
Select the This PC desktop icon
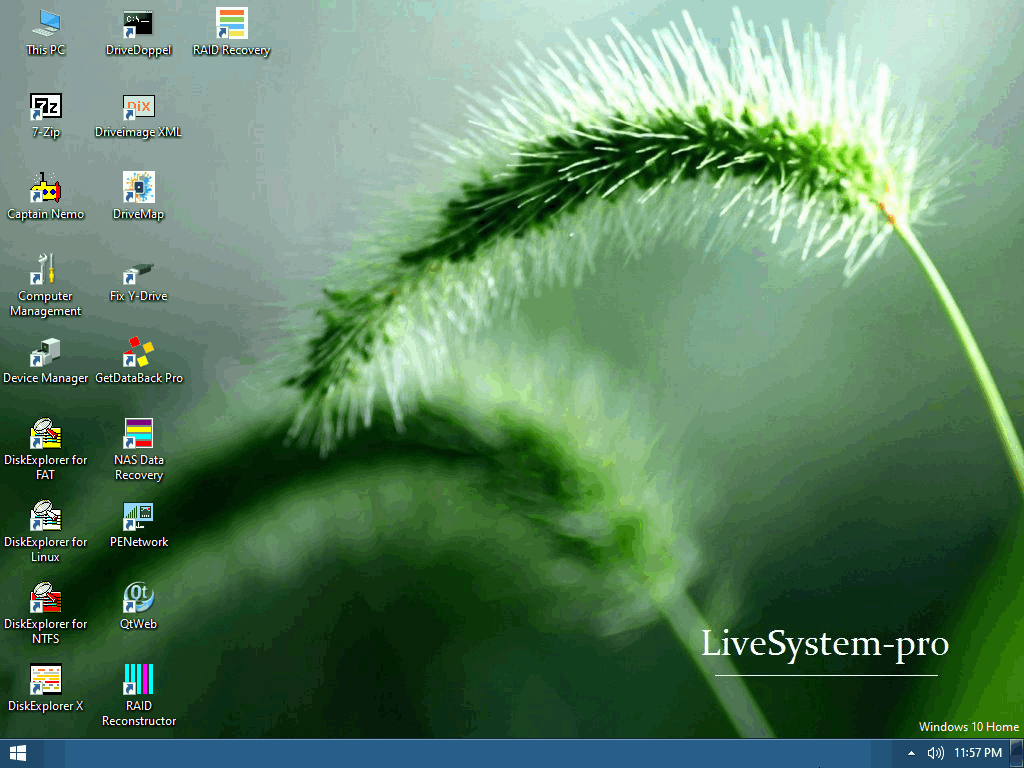(x=45, y=23)
